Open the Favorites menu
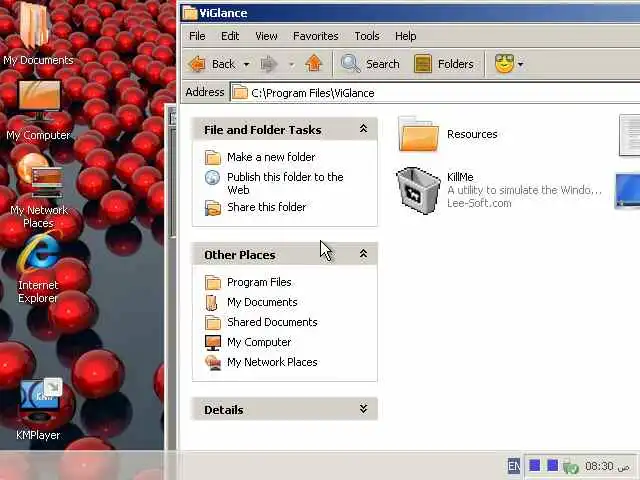This screenshot has height=480, width=640. point(316,36)
